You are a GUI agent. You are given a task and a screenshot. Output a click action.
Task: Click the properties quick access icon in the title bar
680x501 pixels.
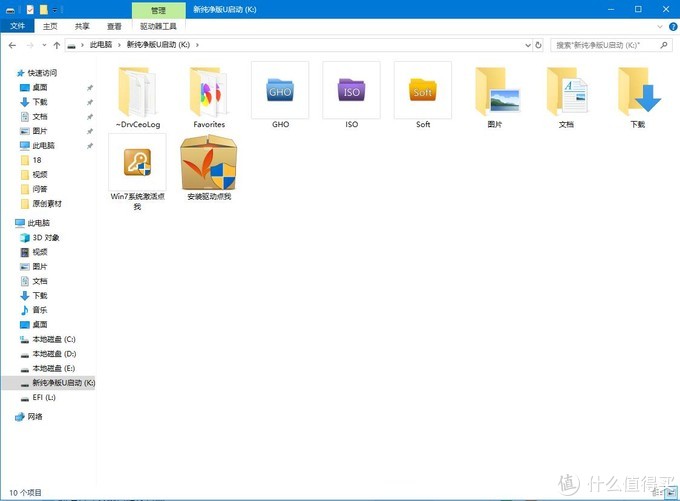click(30, 9)
